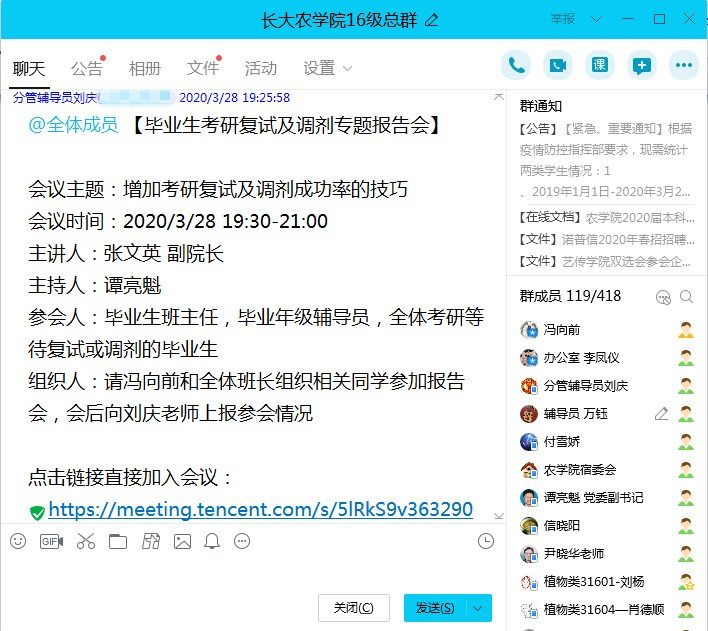Click the send picture icon

(x=182, y=541)
